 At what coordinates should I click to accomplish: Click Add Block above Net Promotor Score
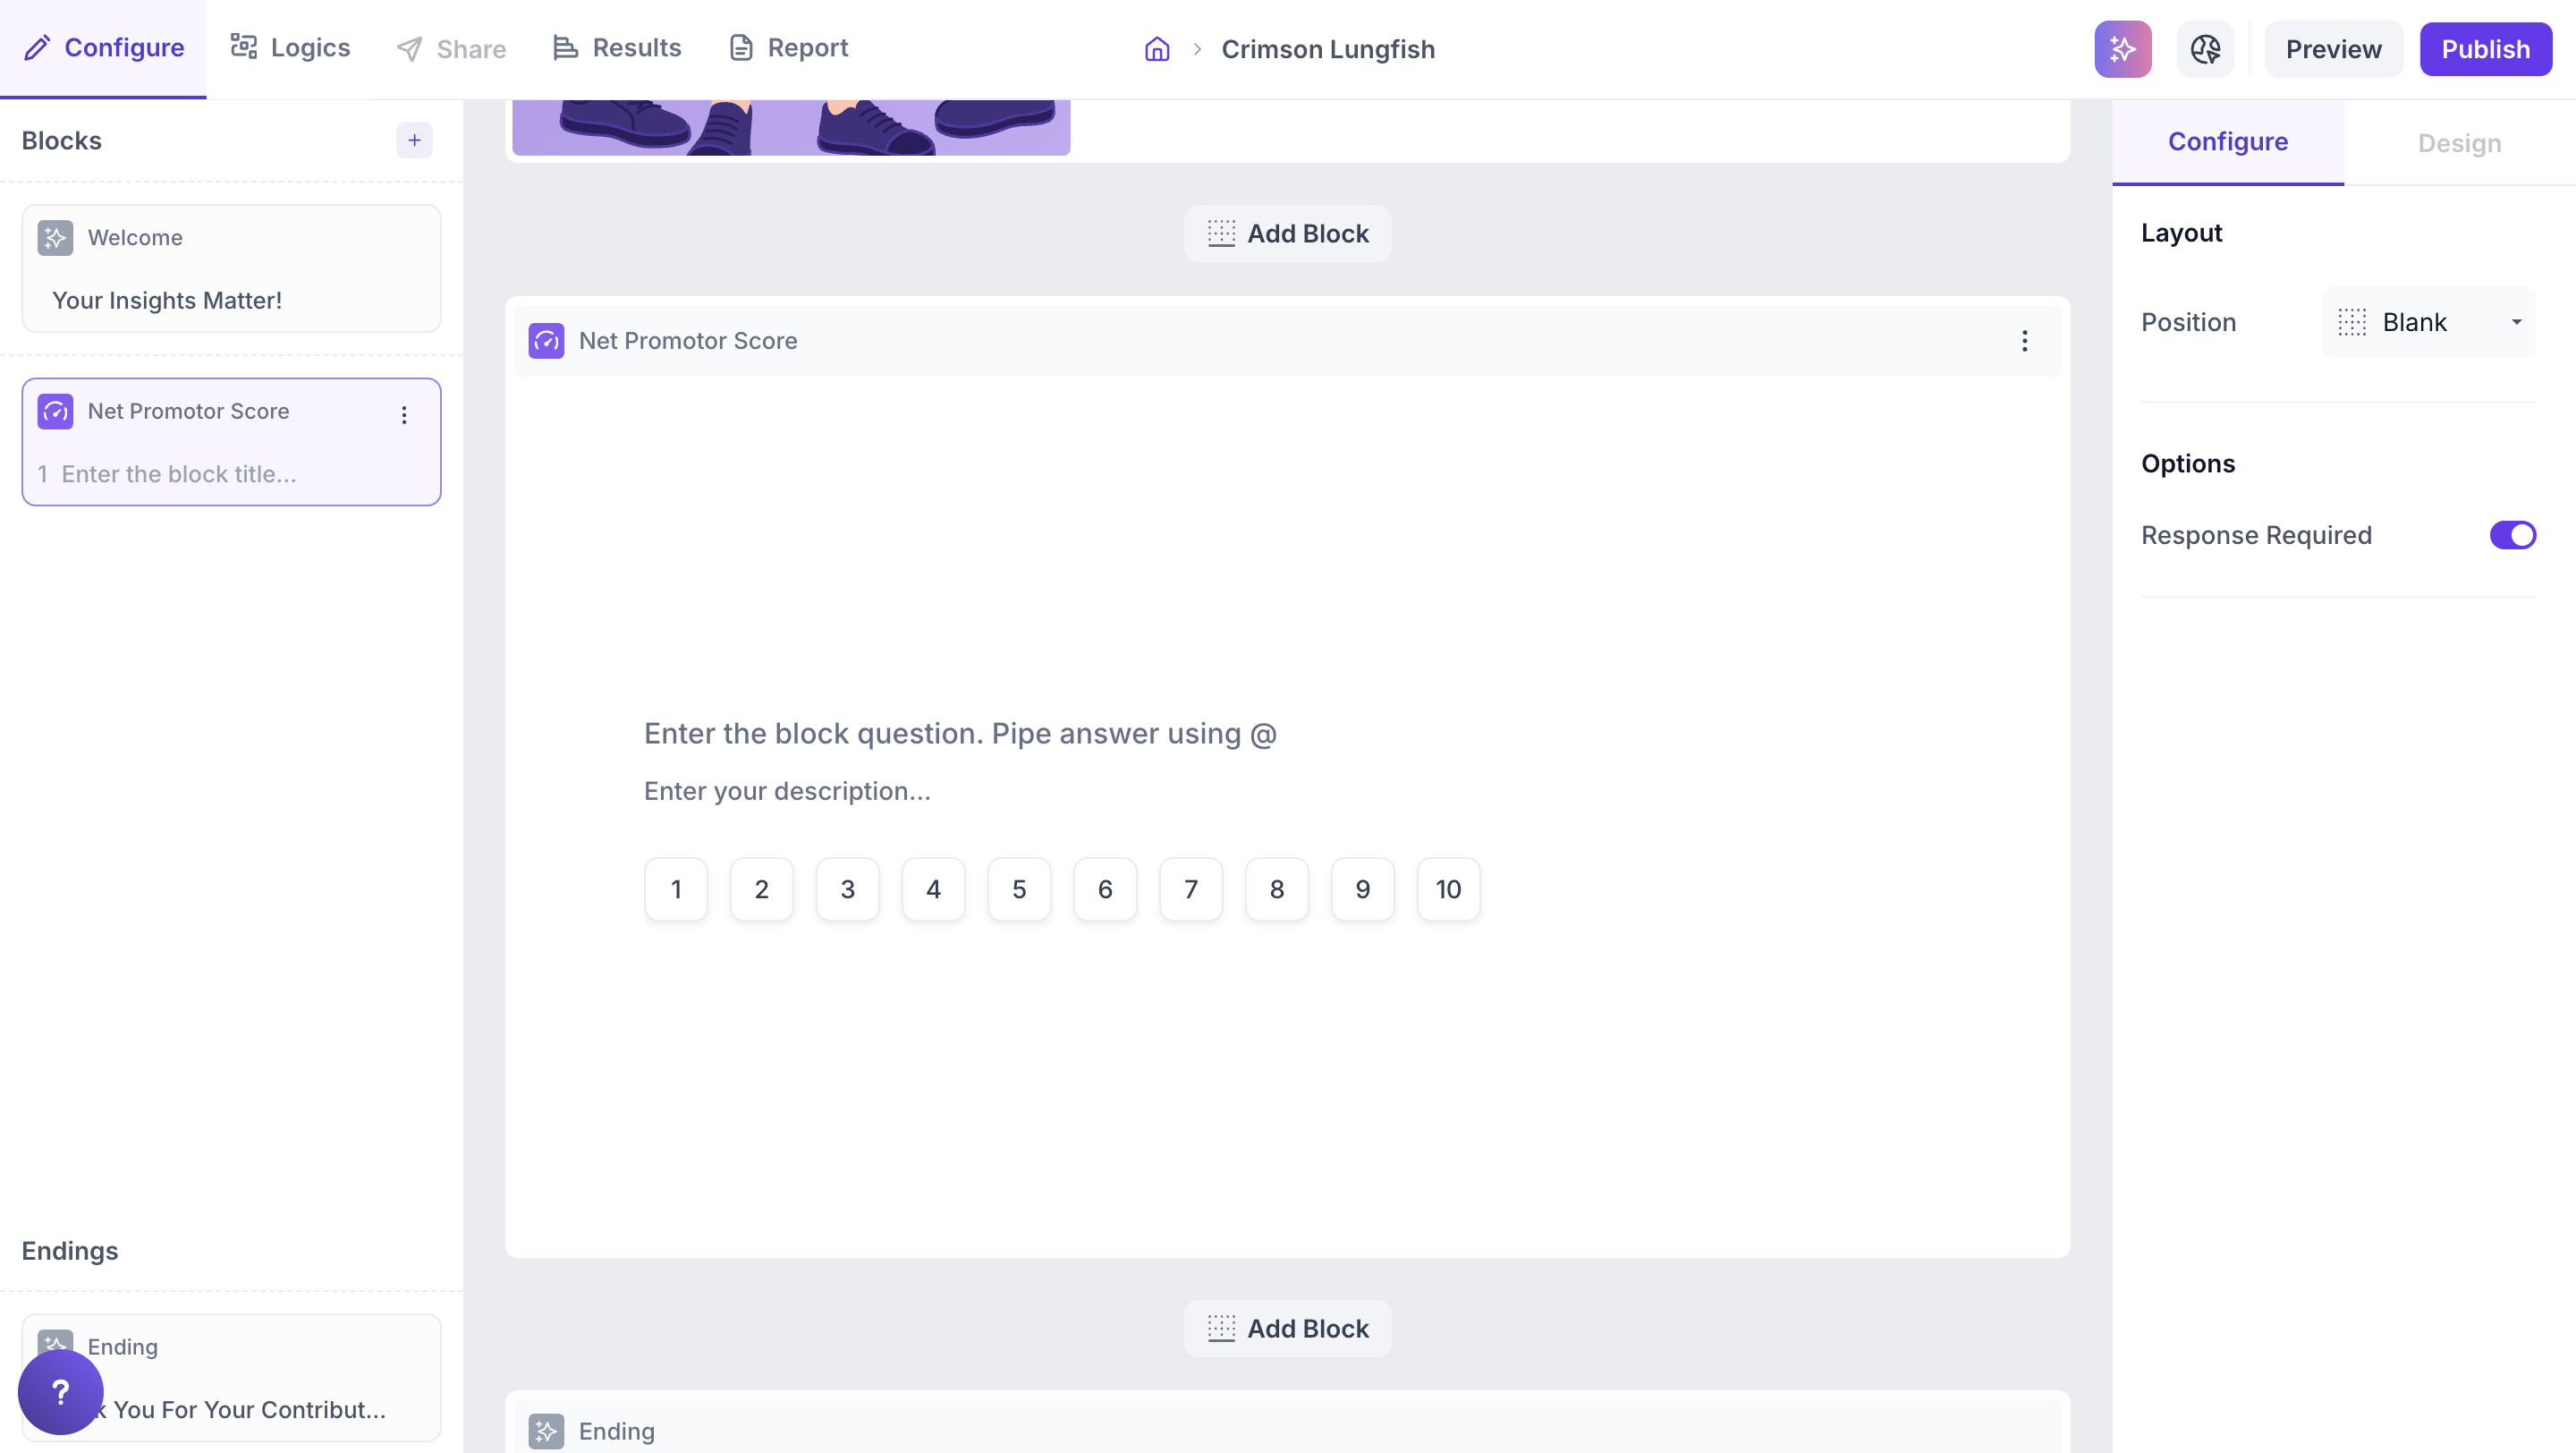[x=1287, y=234]
